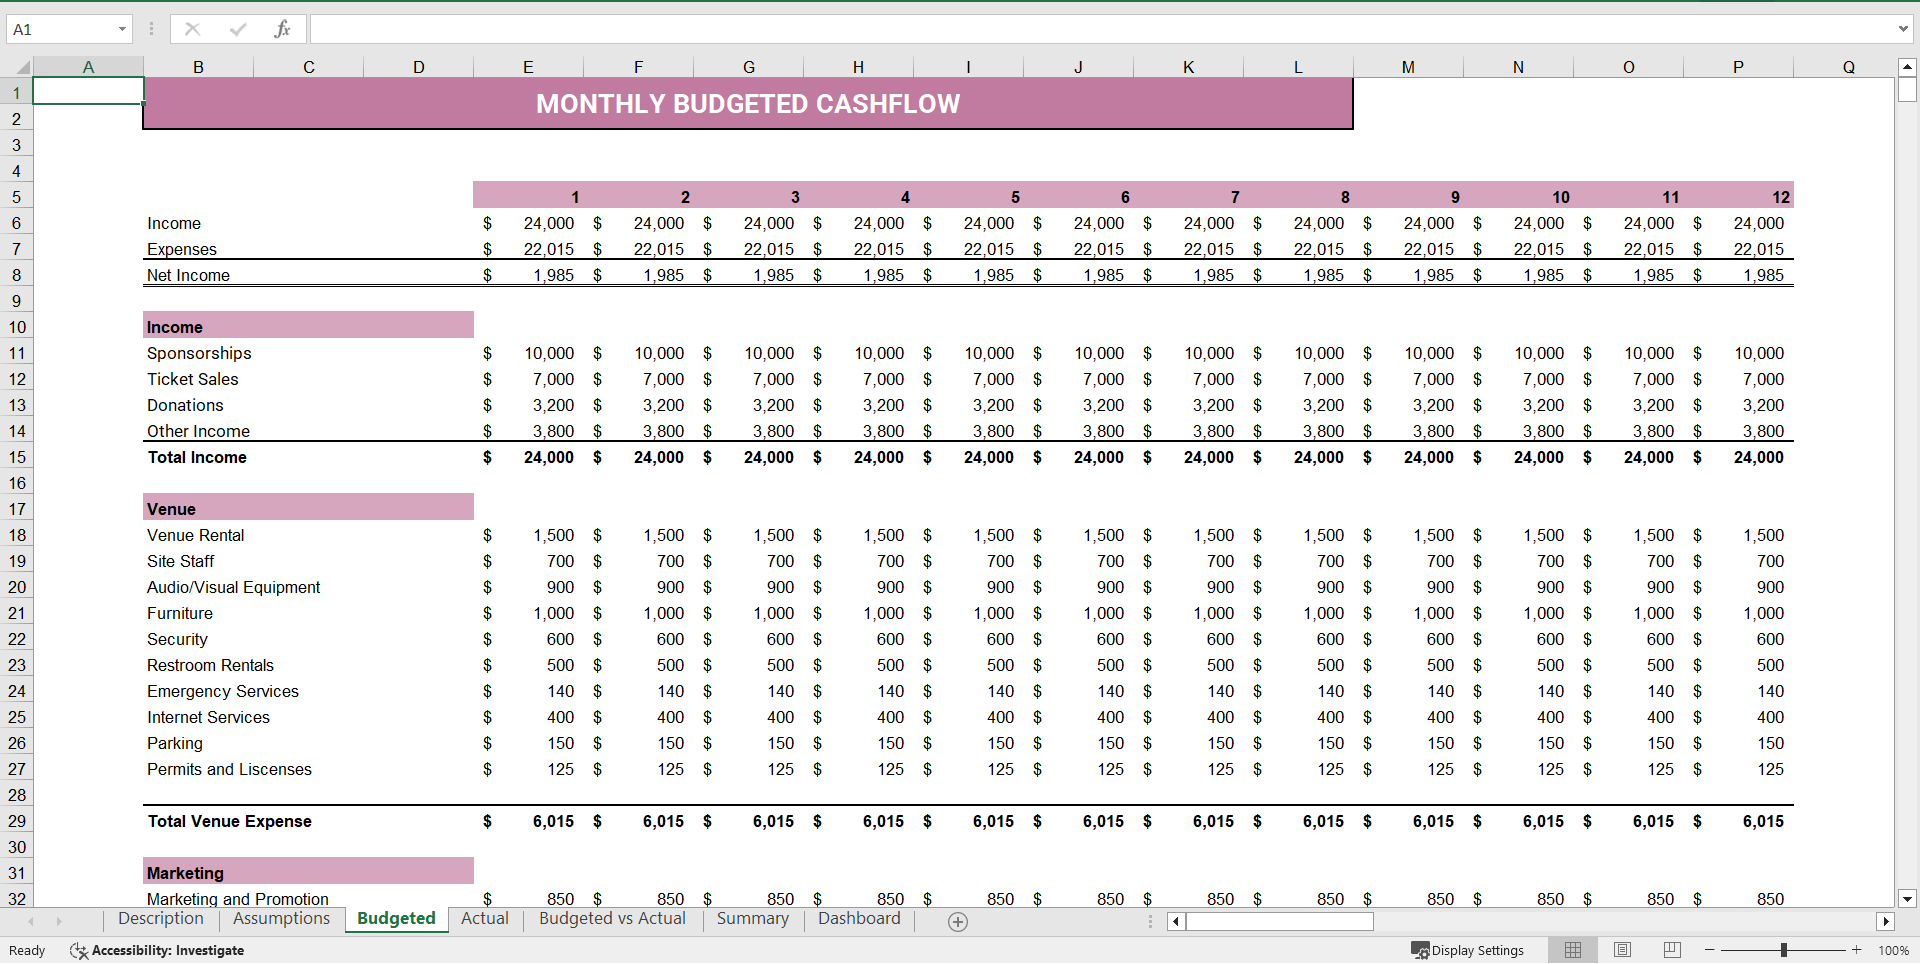Click the horizontal scrollbar thumb

tap(1279, 921)
